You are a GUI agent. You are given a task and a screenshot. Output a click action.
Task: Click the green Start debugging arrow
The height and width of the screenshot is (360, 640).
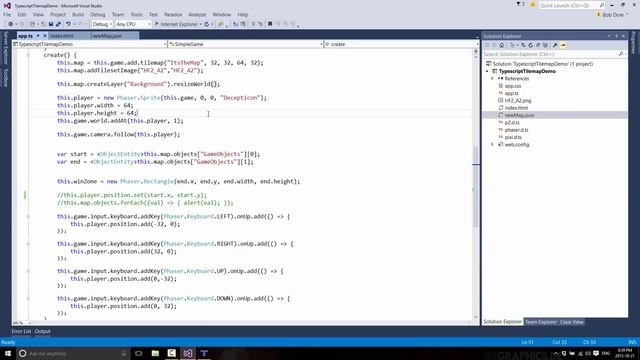coord(156,24)
